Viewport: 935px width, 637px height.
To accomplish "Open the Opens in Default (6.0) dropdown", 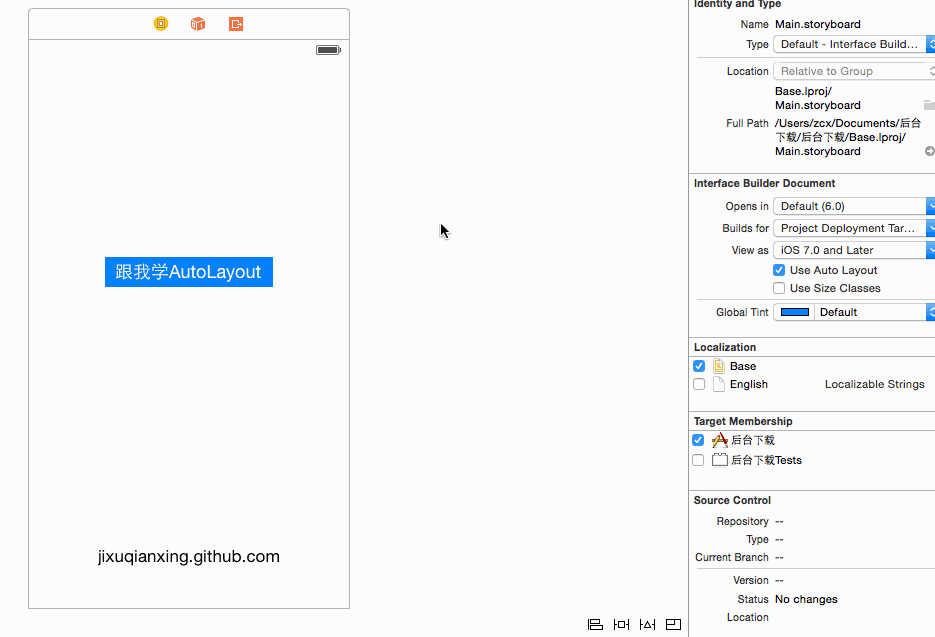I will pyautogui.click(x=853, y=206).
